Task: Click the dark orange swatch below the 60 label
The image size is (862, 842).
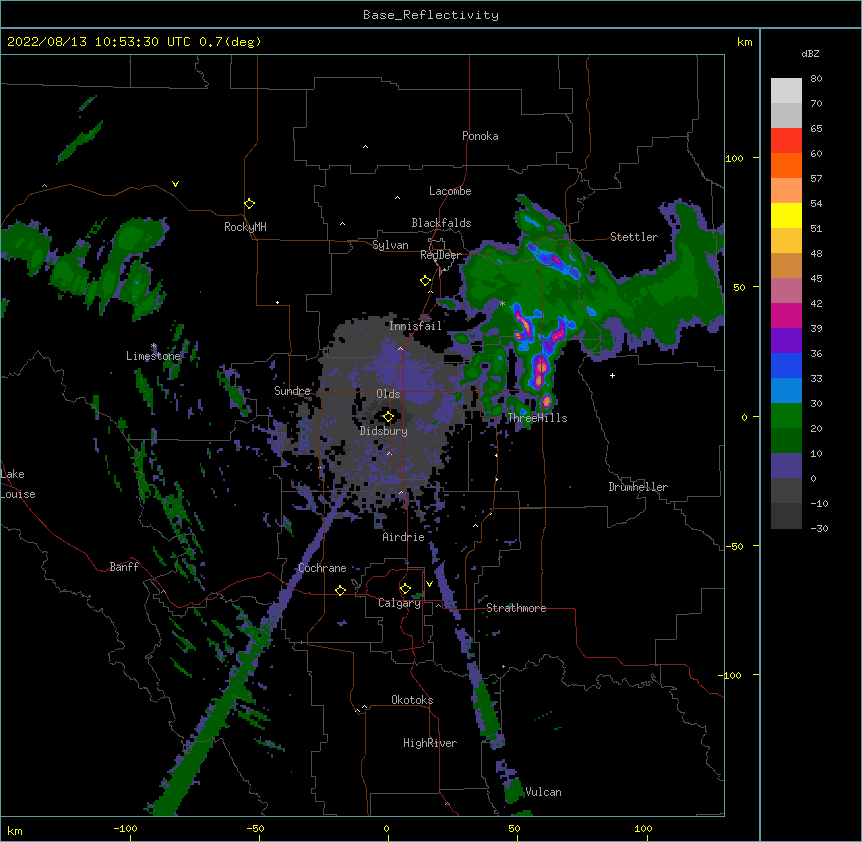Action: pos(786,165)
